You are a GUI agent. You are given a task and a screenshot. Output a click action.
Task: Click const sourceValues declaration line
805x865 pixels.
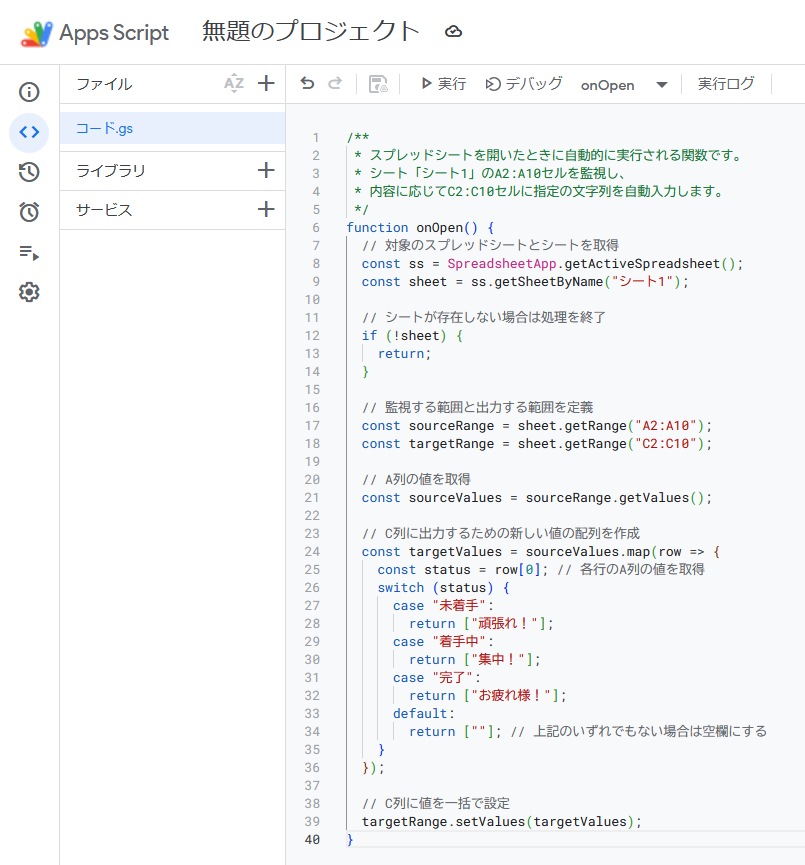coord(537,498)
